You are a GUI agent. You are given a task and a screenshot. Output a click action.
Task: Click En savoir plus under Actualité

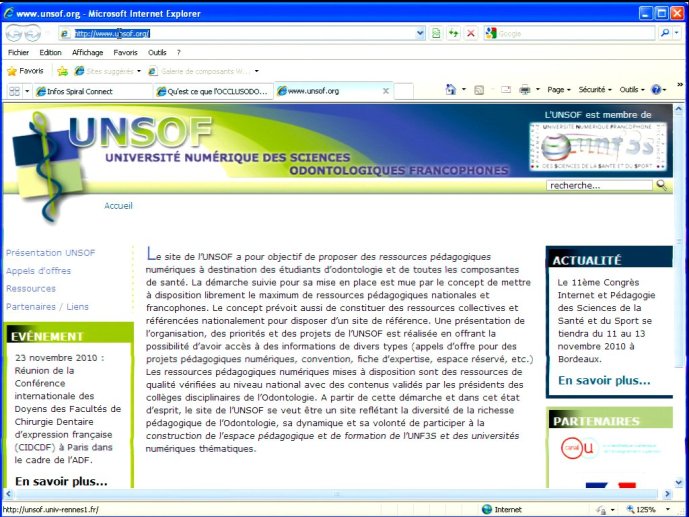(x=604, y=380)
